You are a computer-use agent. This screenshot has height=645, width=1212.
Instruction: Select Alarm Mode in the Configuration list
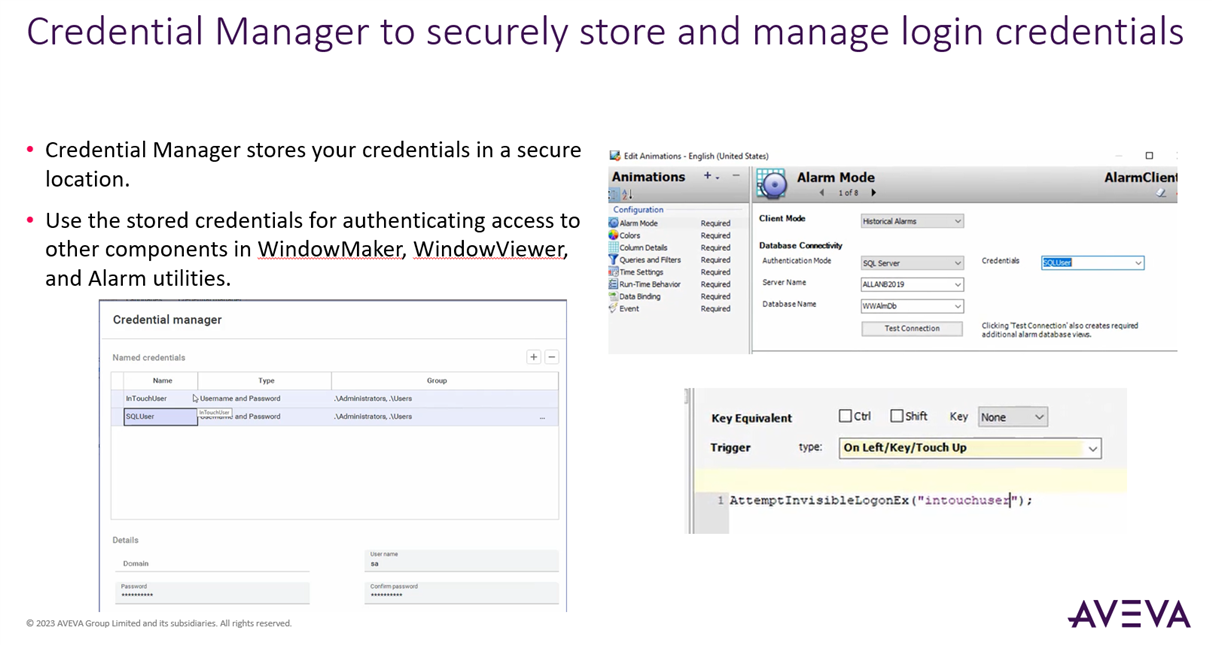pos(638,223)
